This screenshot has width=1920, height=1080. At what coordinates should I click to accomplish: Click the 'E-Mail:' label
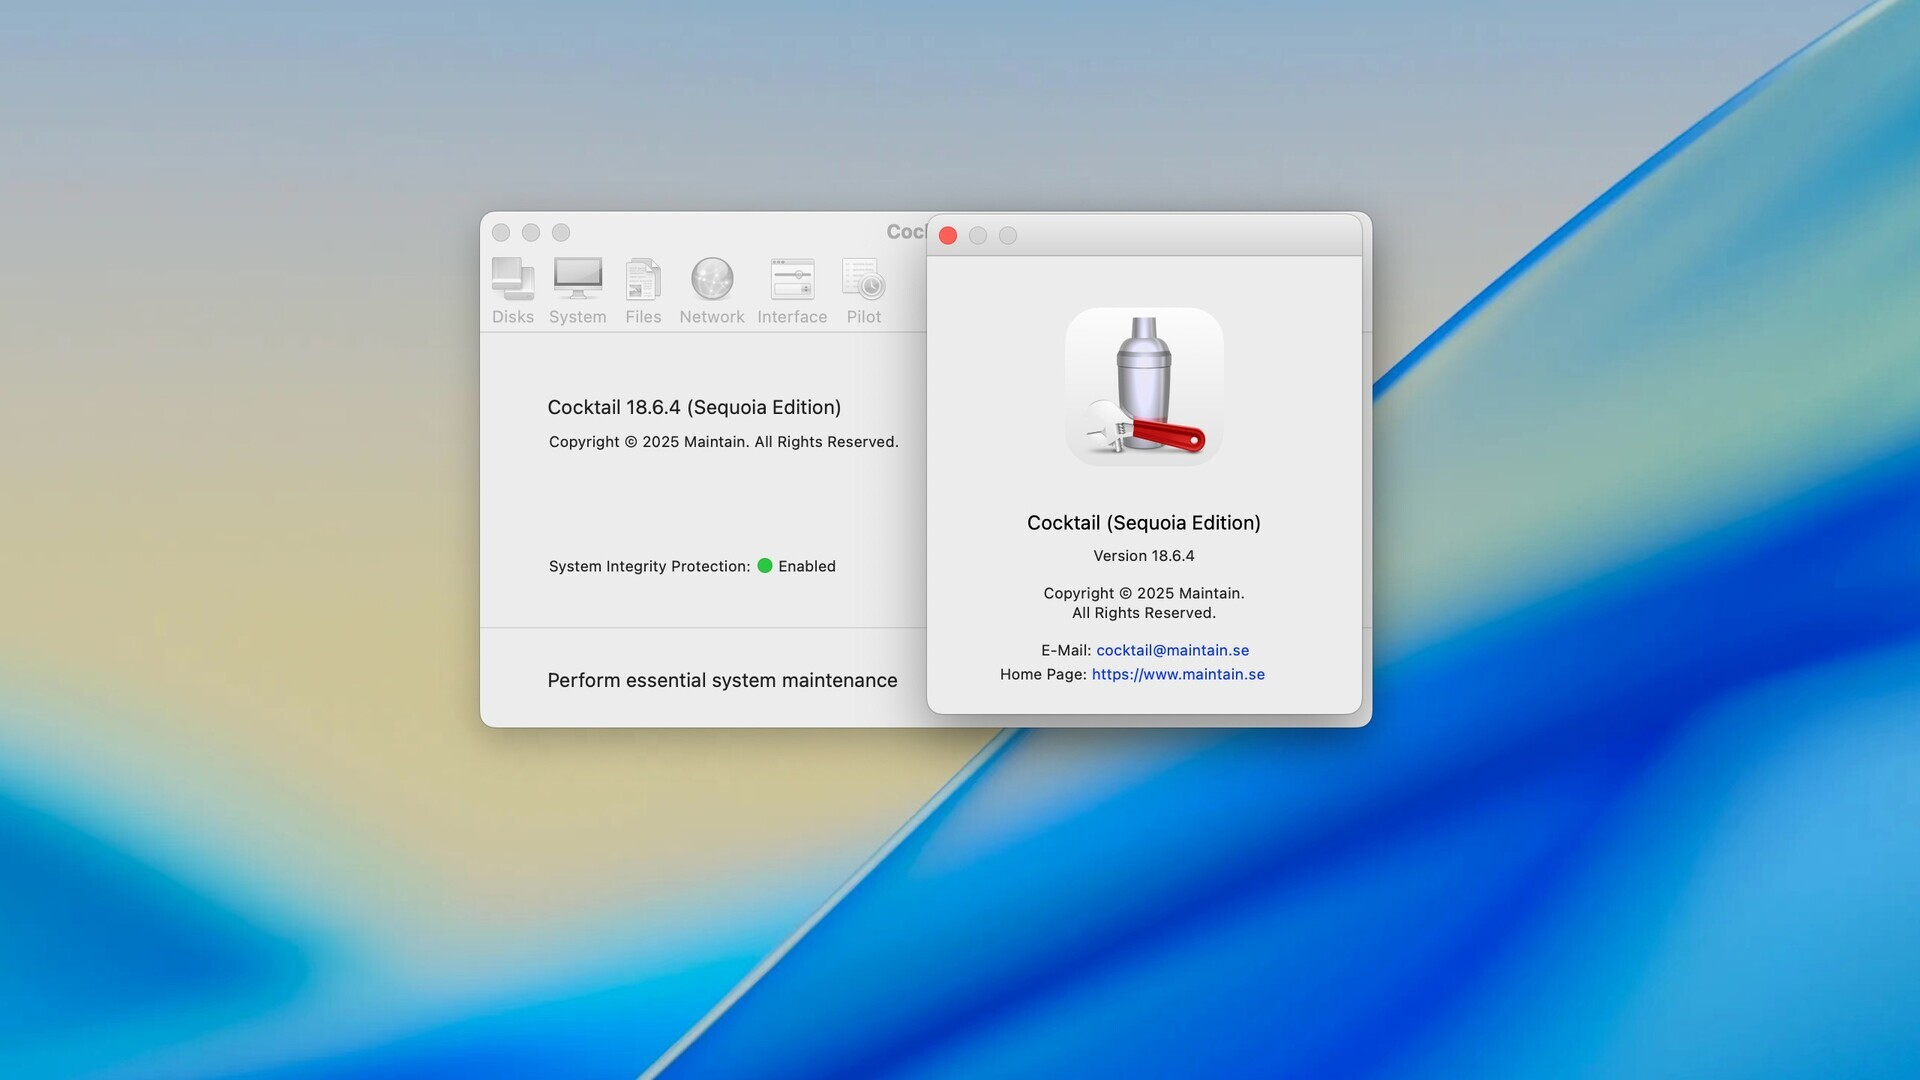[x=1066, y=650]
